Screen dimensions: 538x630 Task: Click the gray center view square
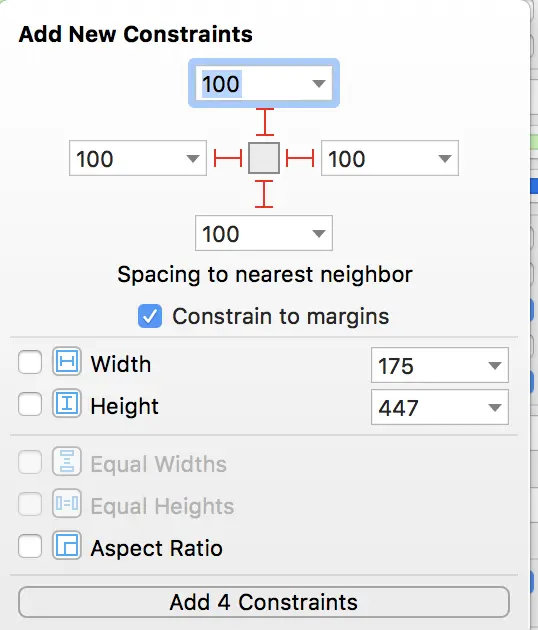tap(264, 158)
